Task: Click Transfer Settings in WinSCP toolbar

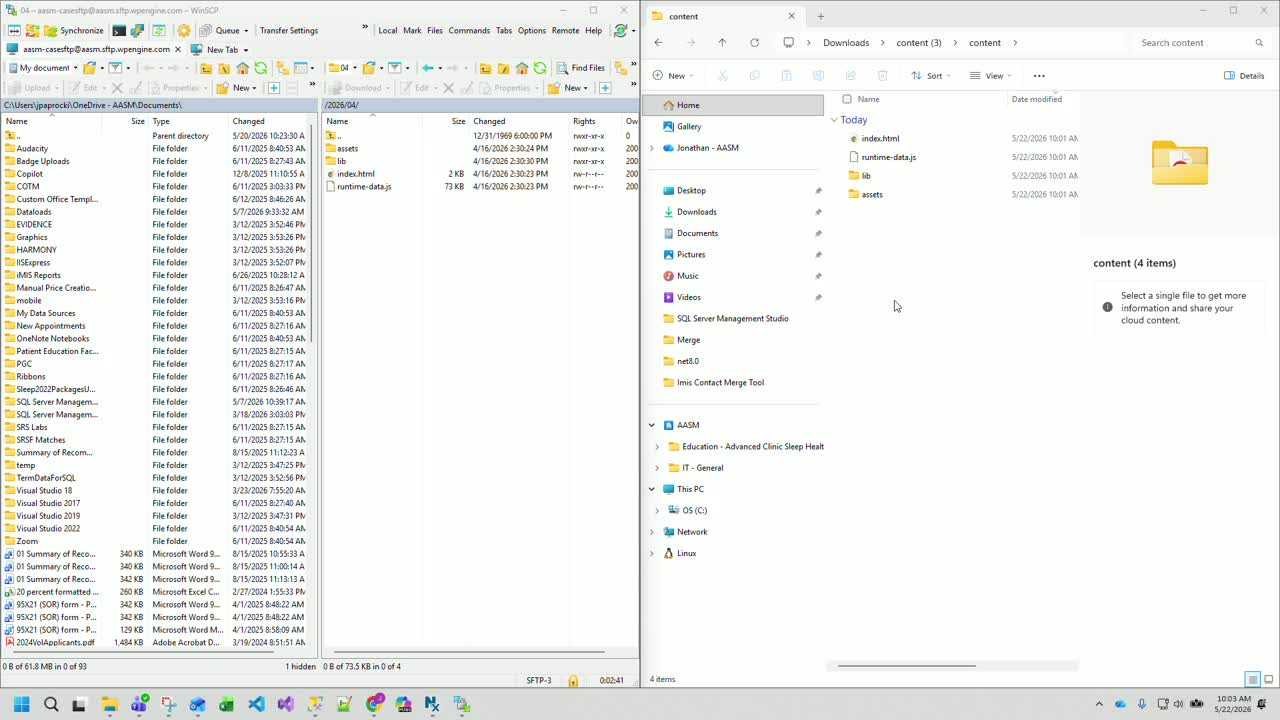Action: (289, 30)
